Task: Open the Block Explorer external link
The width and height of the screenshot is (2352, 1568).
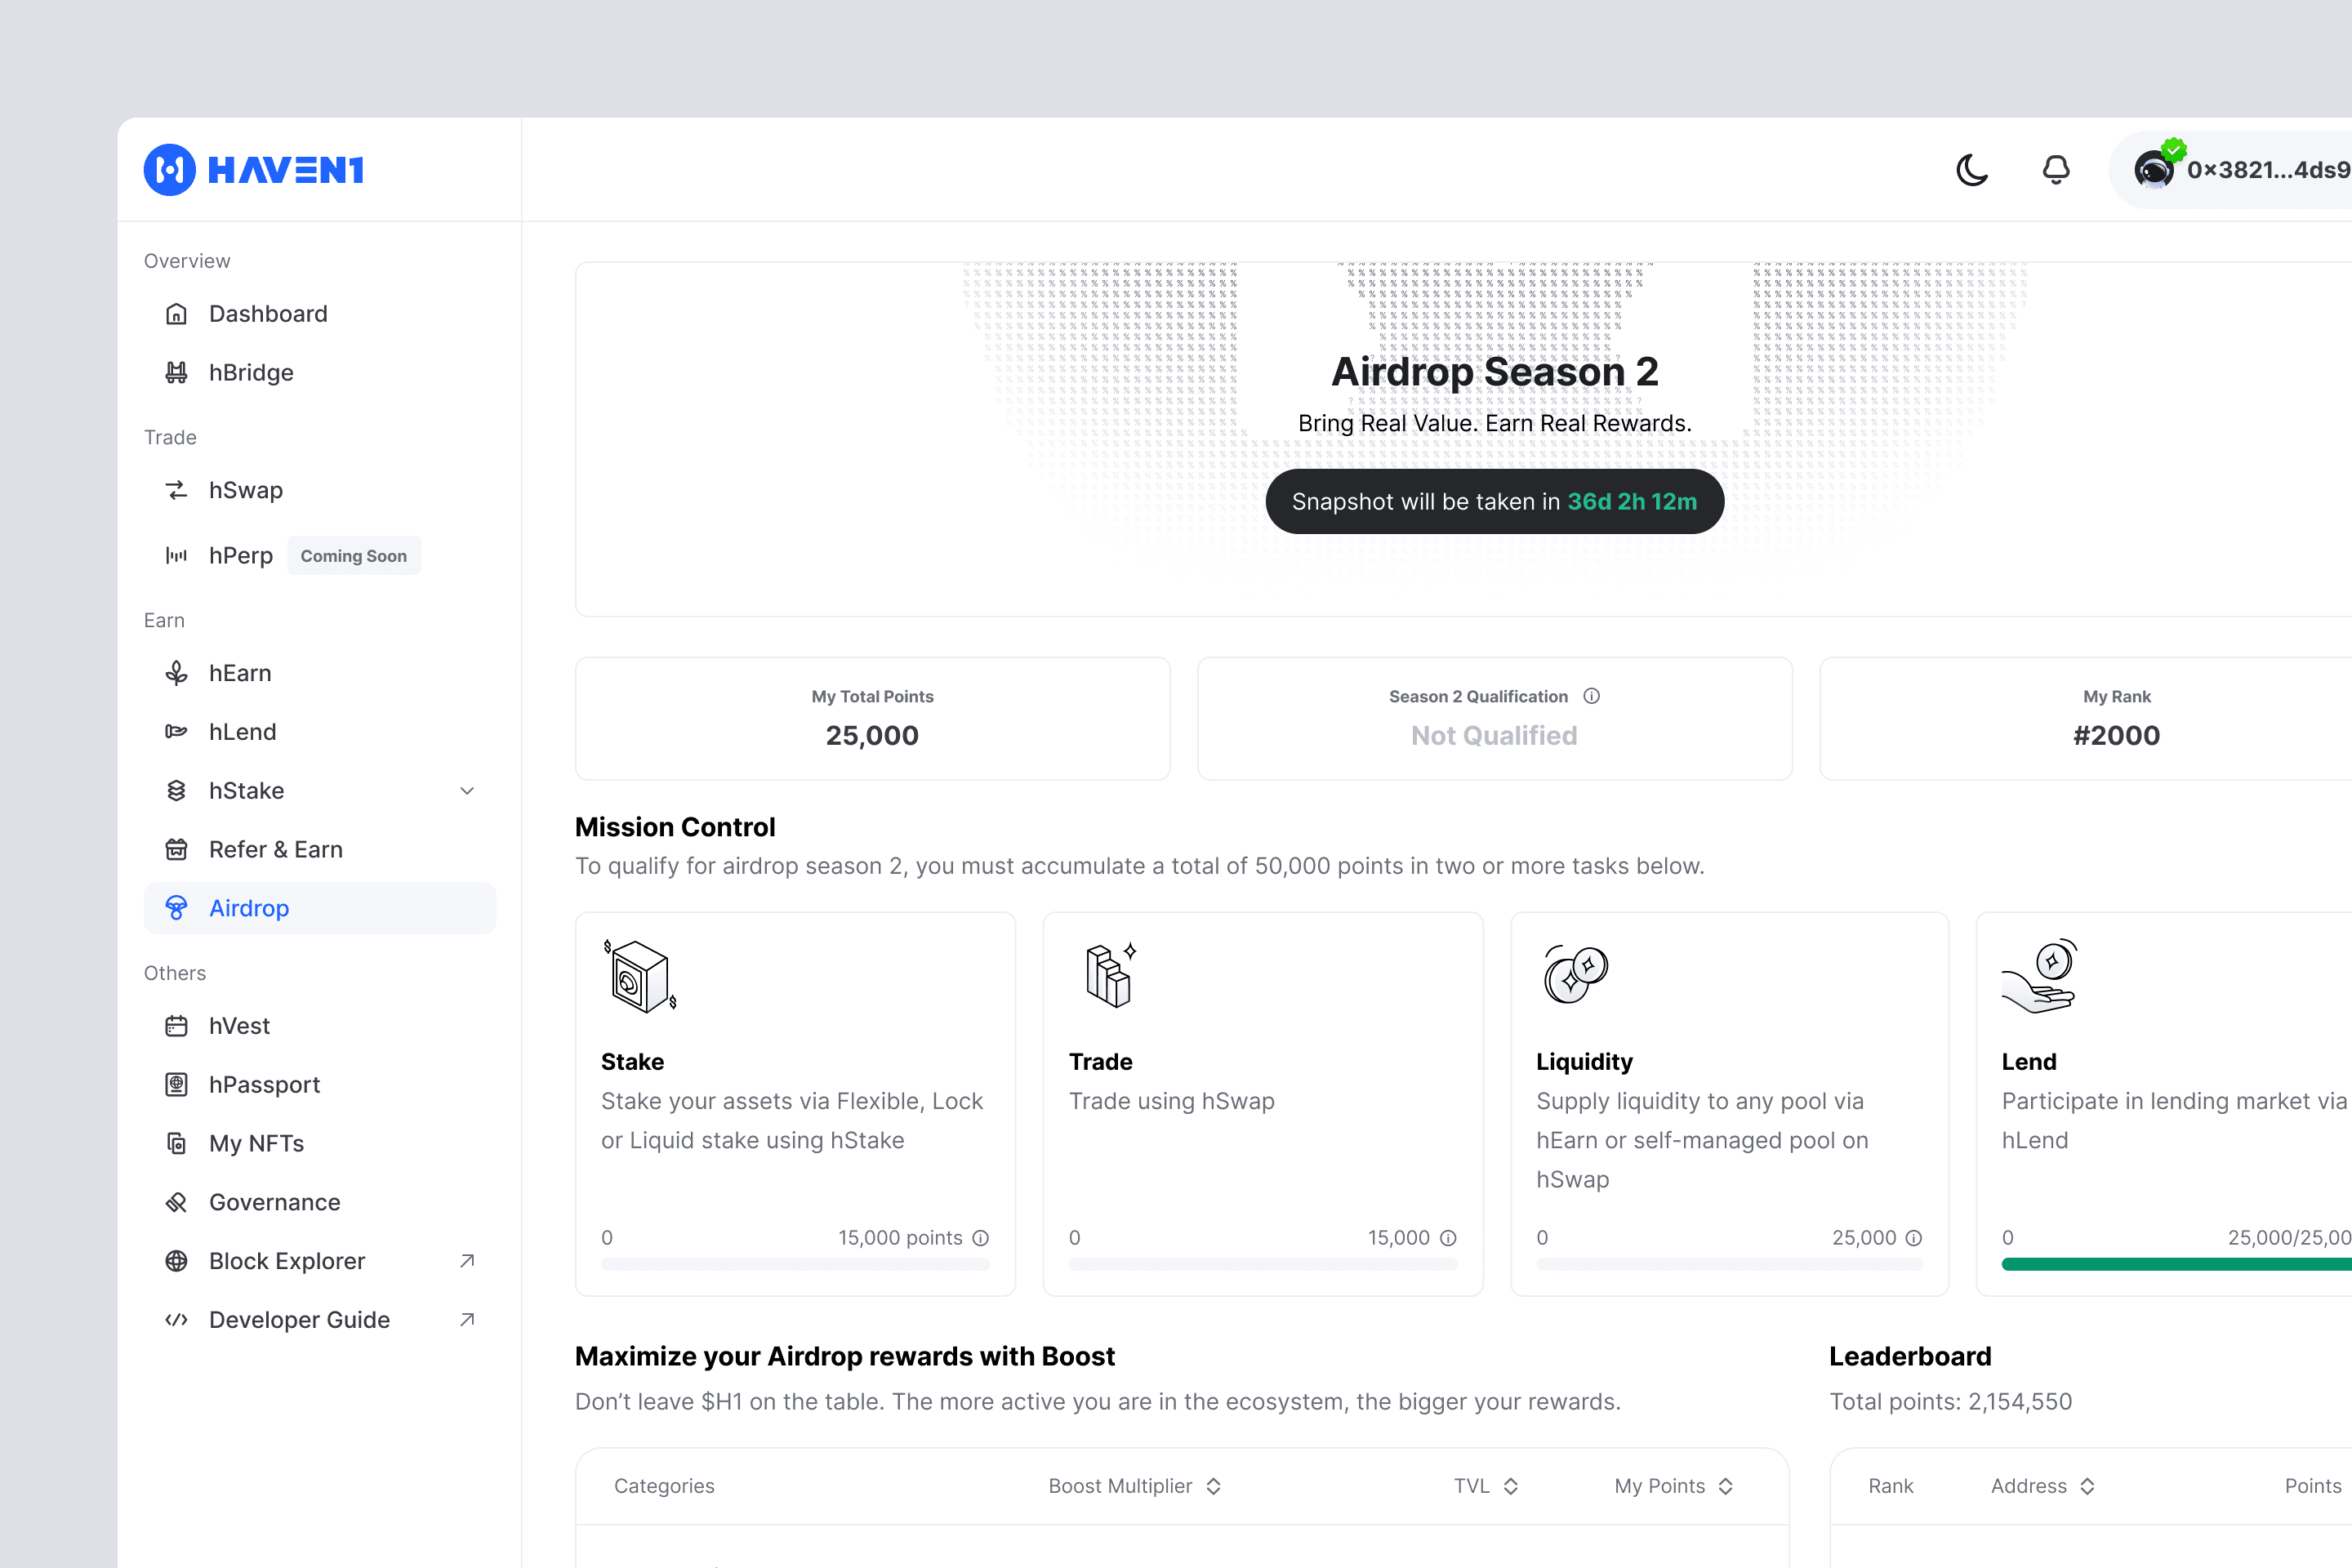Action: [287, 1261]
